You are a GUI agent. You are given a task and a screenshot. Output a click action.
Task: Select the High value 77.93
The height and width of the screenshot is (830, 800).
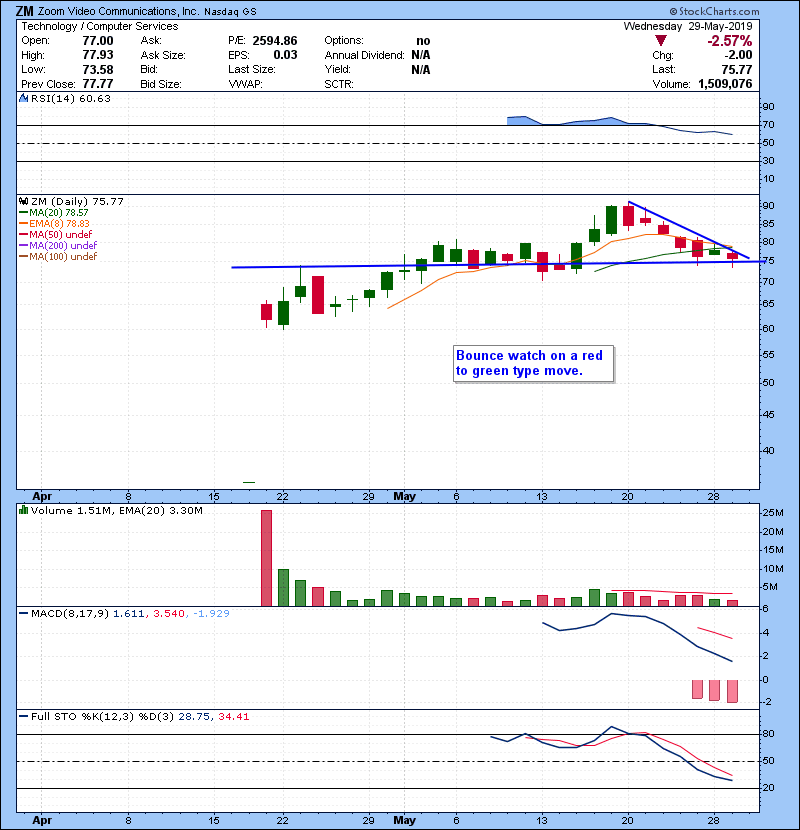coord(98,55)
